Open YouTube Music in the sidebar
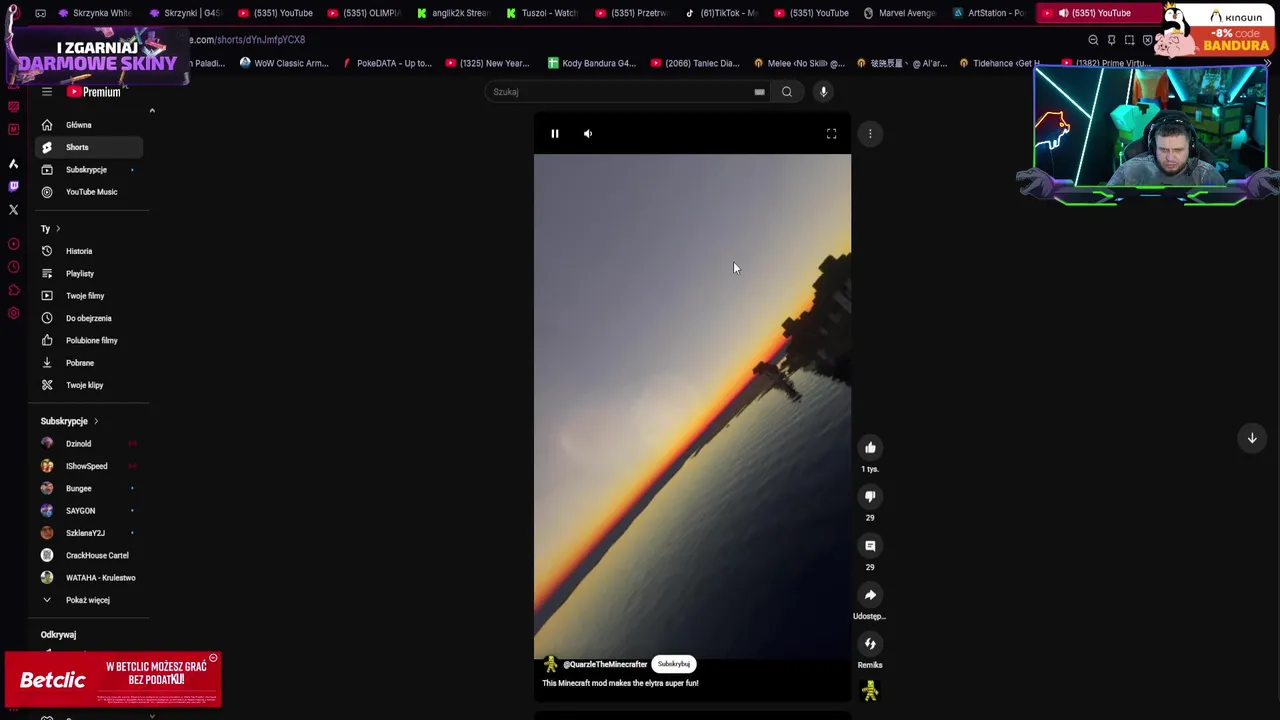Screen dimensions: 1280x720 (88, 192)
